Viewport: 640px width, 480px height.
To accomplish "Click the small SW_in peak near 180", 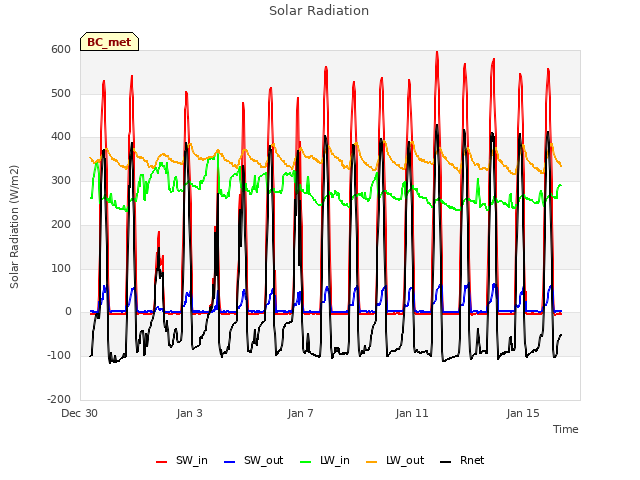I will pos(159,233).
